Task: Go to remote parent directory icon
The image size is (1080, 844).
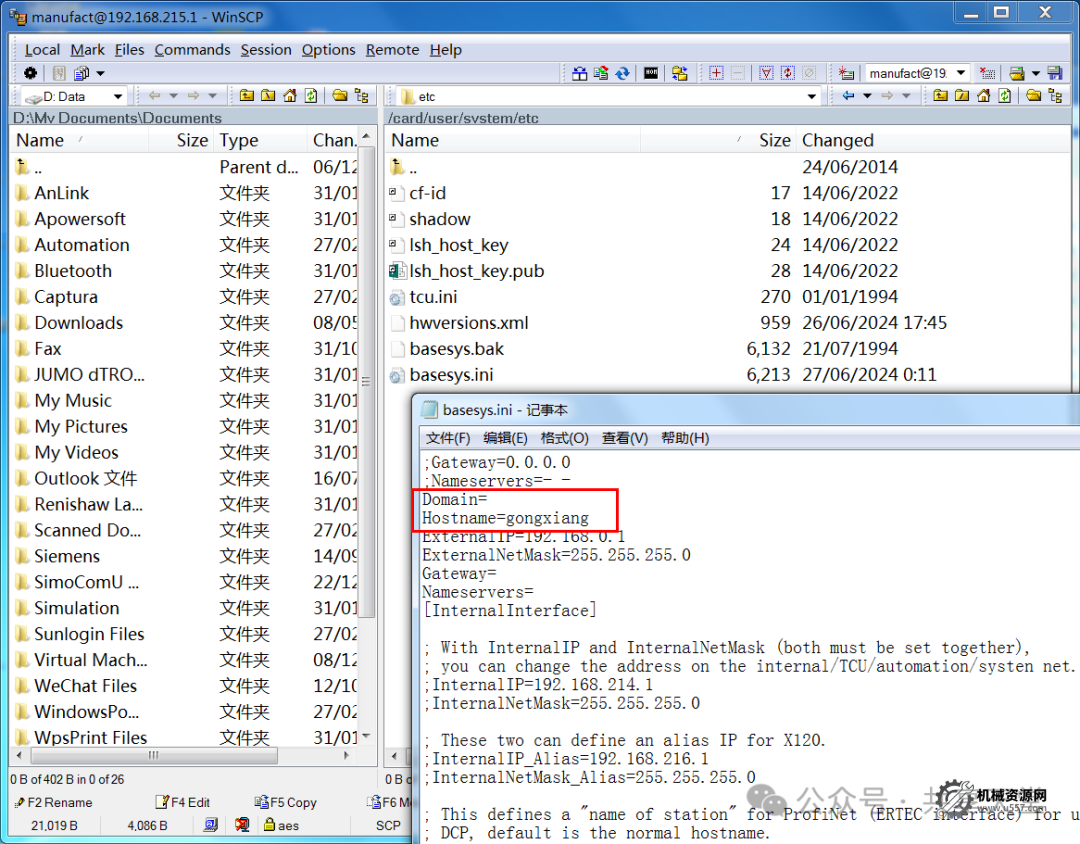Action: (940, 96)
